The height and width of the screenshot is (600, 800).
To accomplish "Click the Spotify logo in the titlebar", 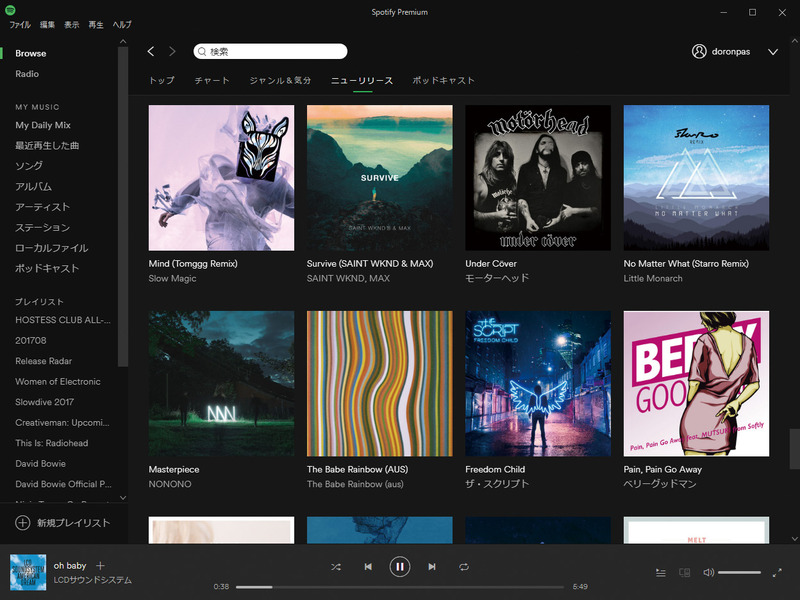I will point(11,11).
